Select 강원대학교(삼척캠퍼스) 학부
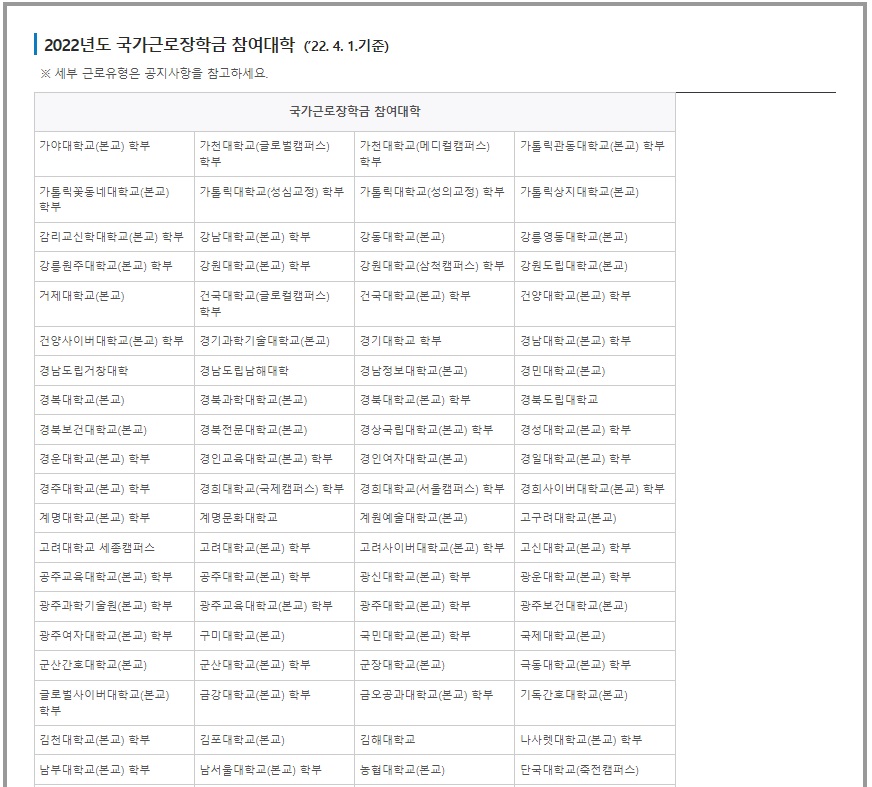The height and width of the screenshot is (787, 872). click(432, 266)
